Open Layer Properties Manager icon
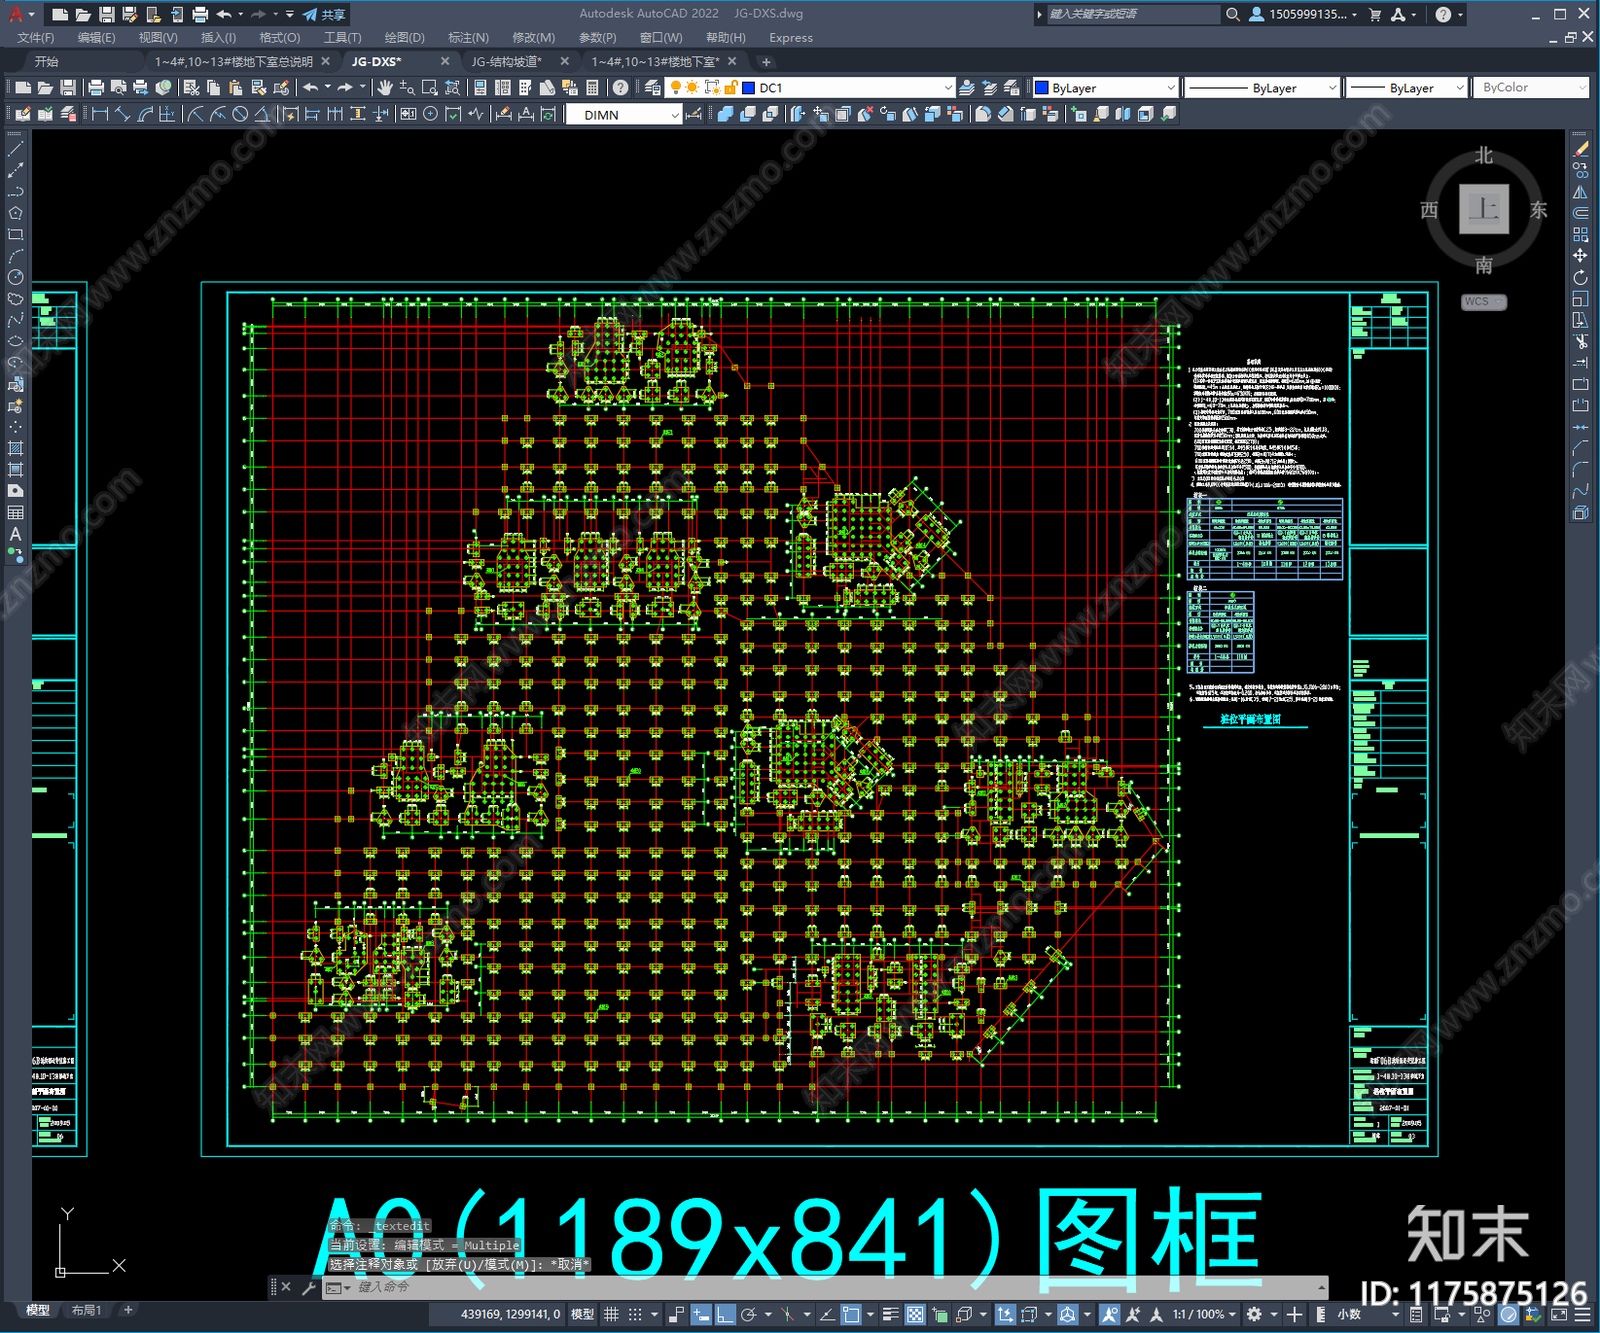Viewport: 1600px width, 1333px height. 652,88
